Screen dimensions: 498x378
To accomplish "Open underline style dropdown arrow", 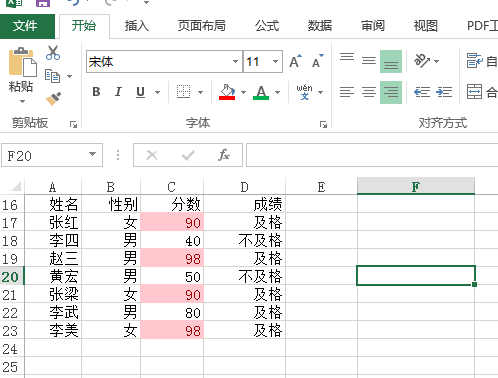I will point(157,92).
